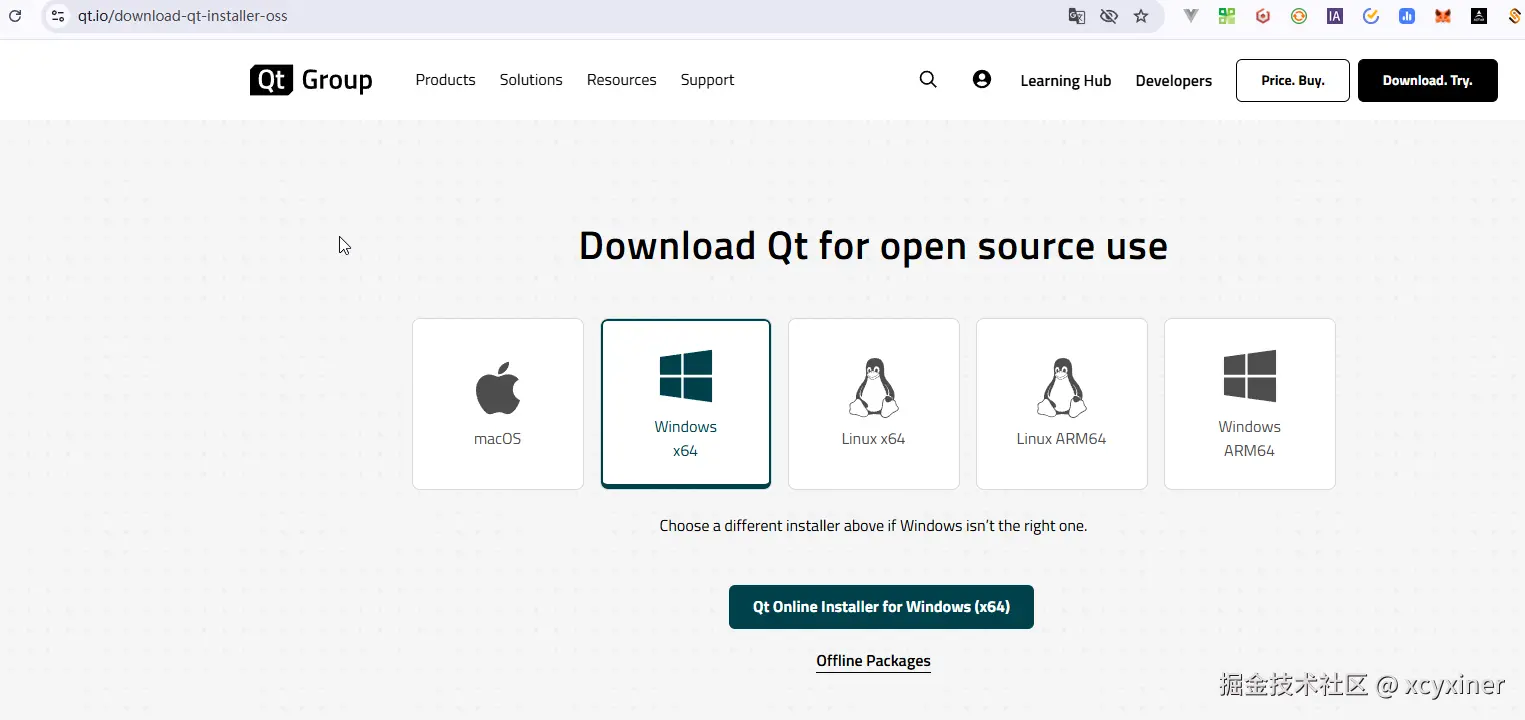
Task: Open the gray V-shaped Vue extension icon
Action: pyautogui.click(x=1191, y=16)
